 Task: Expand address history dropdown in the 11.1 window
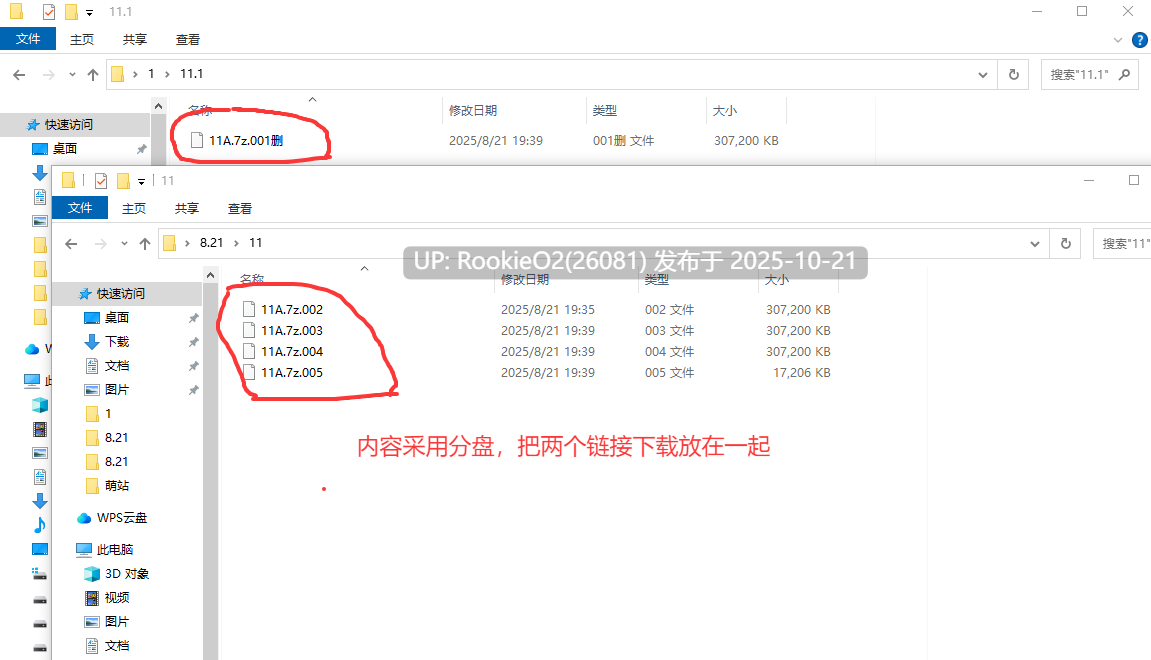click(983, 74)
